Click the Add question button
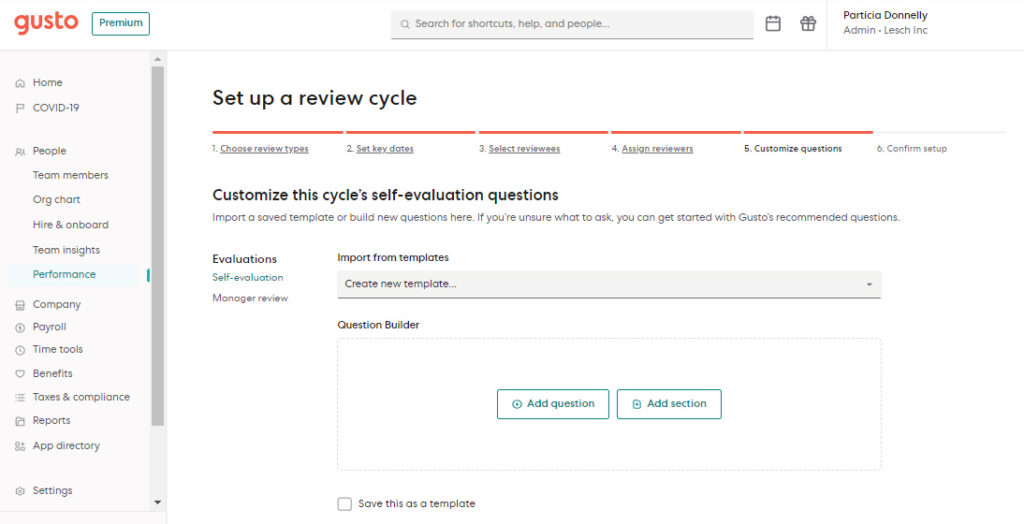 point(553,404)
